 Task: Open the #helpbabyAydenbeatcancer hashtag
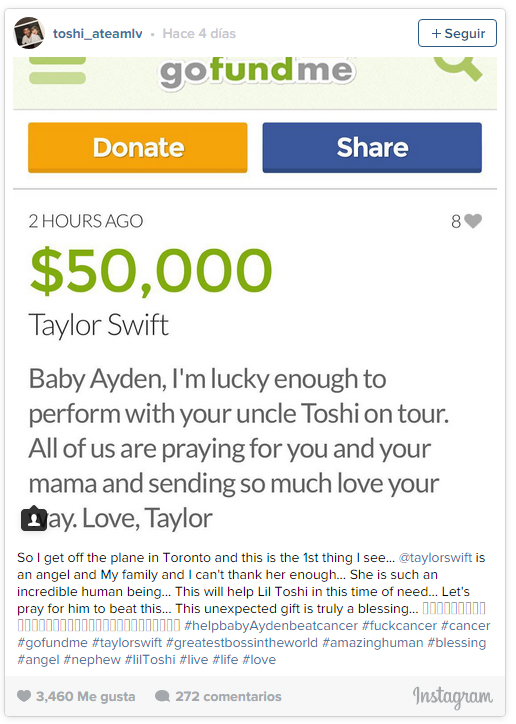(271, 626)
